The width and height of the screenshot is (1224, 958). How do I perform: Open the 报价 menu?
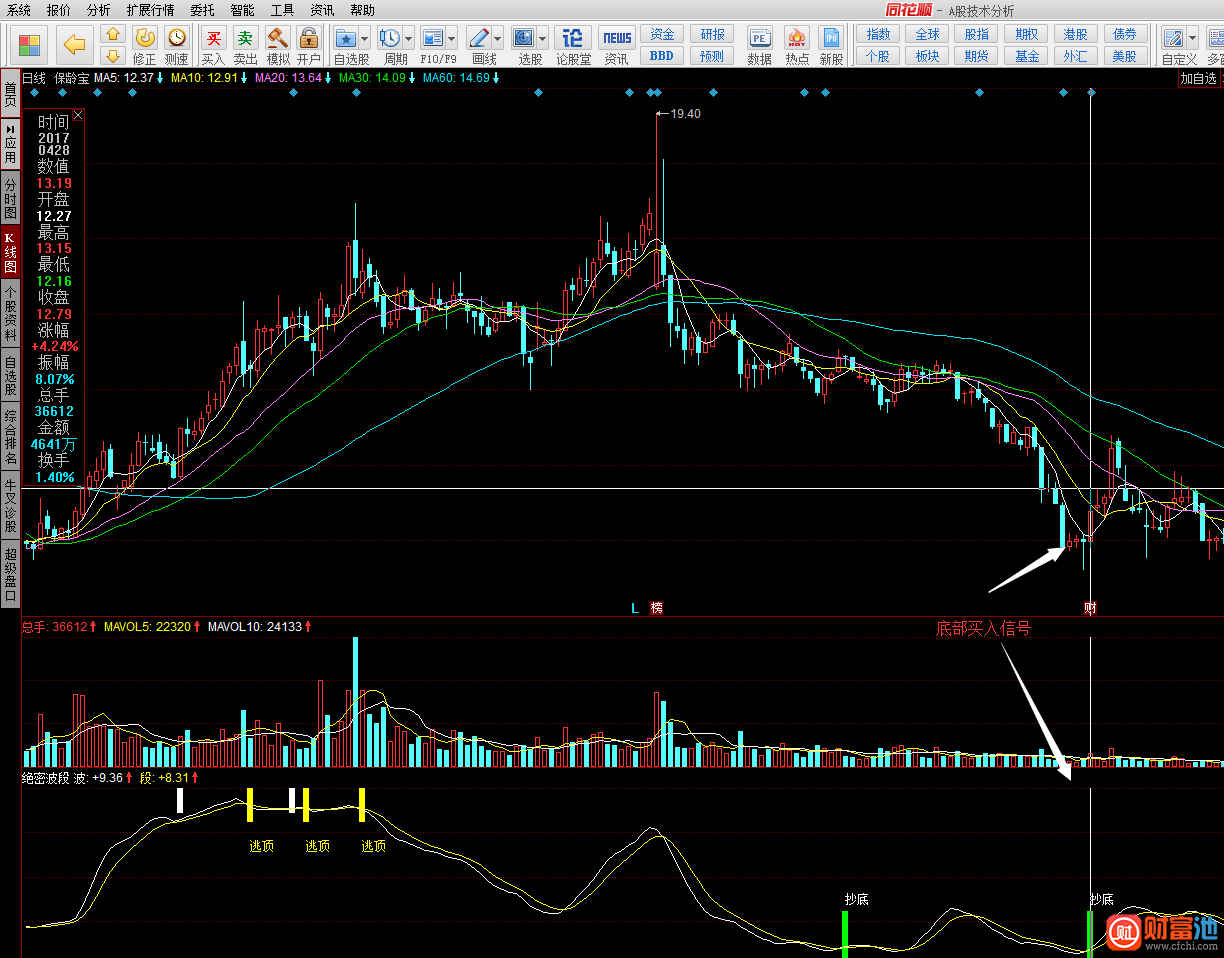click(59, 10)
